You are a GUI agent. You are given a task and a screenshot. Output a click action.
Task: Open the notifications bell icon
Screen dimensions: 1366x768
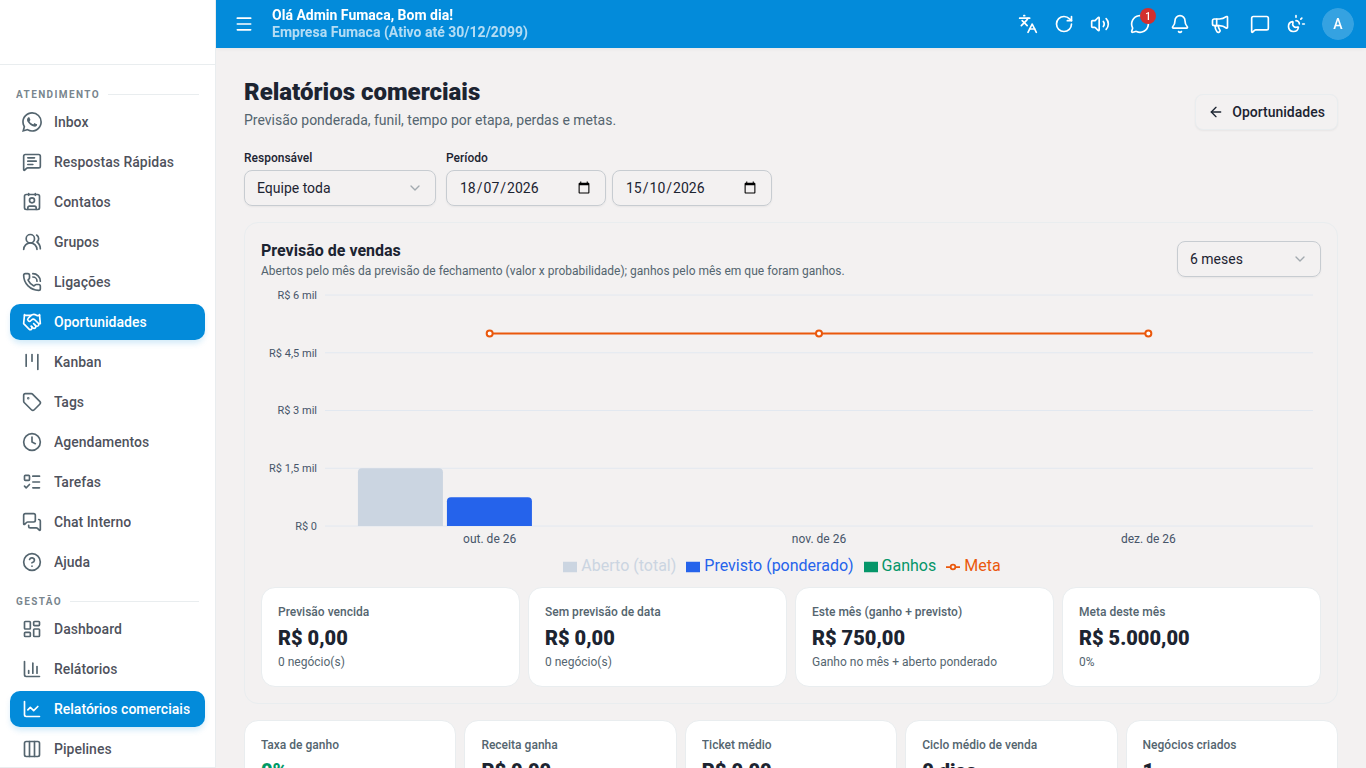click(x=1180, y=24)
